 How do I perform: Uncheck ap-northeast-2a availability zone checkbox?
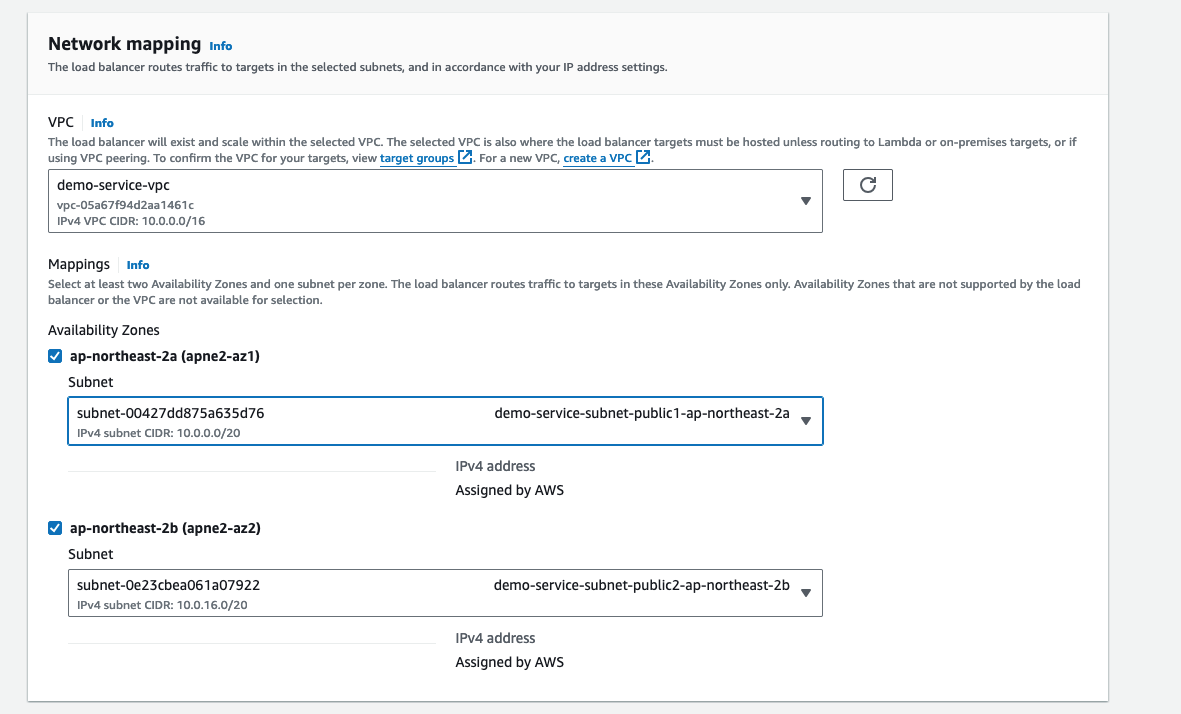[x=55, y=356]
